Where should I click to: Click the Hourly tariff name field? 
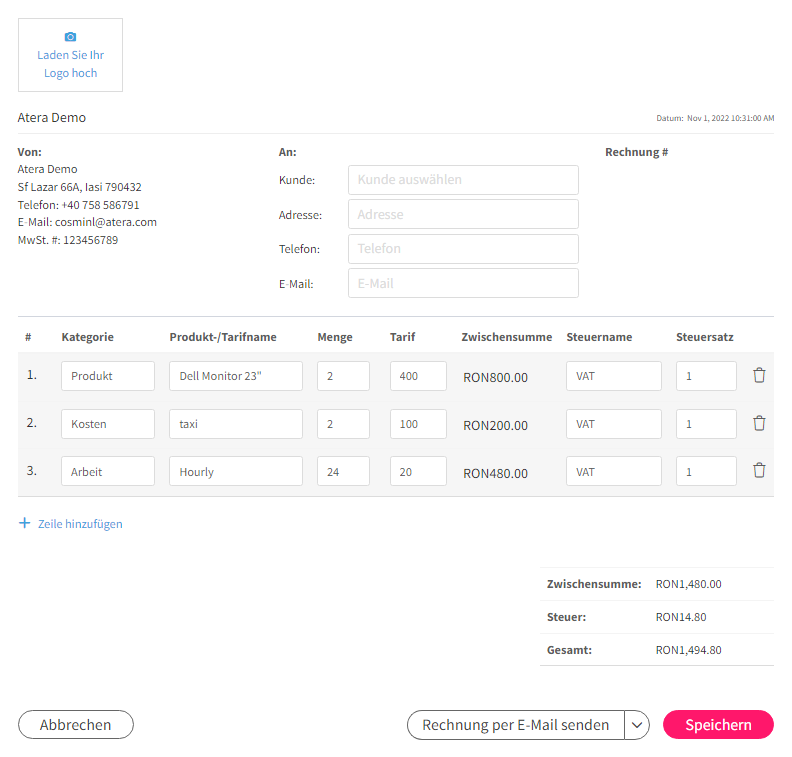tap(236, 471)
